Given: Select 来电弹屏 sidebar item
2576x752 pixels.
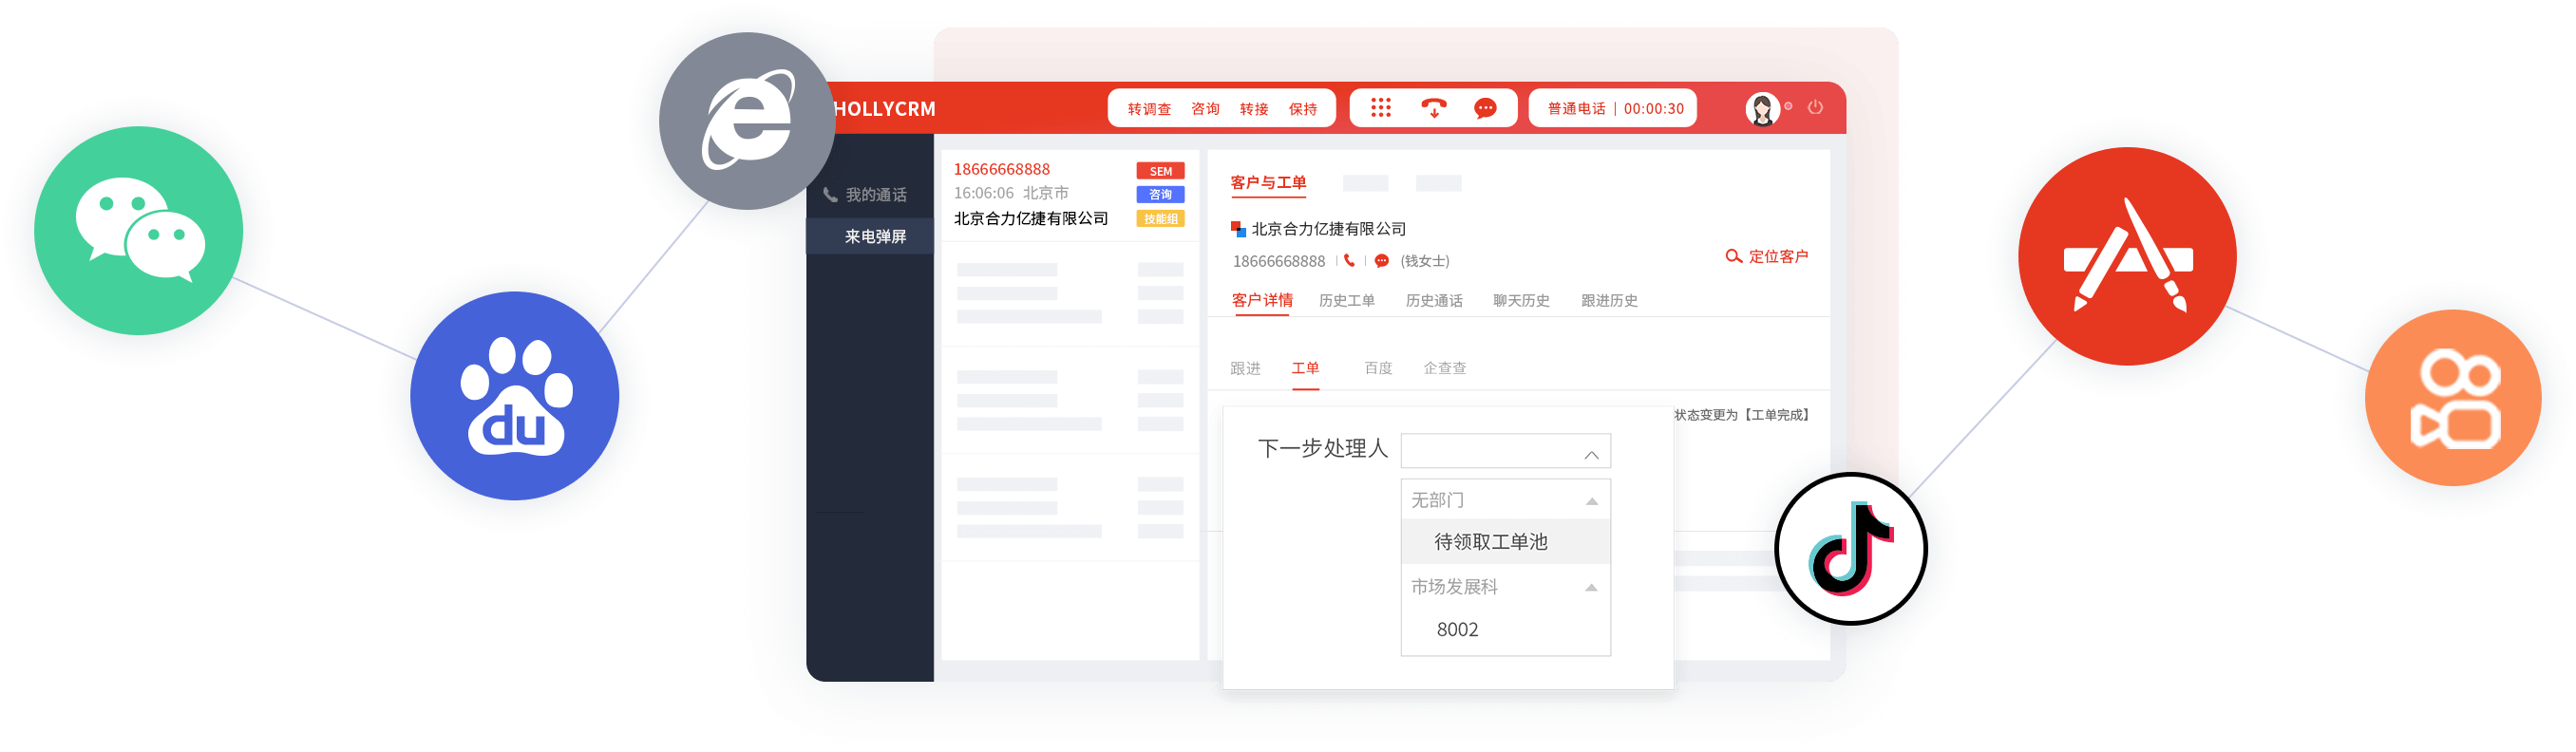Looking at the screenshot, I should [870, 237].
